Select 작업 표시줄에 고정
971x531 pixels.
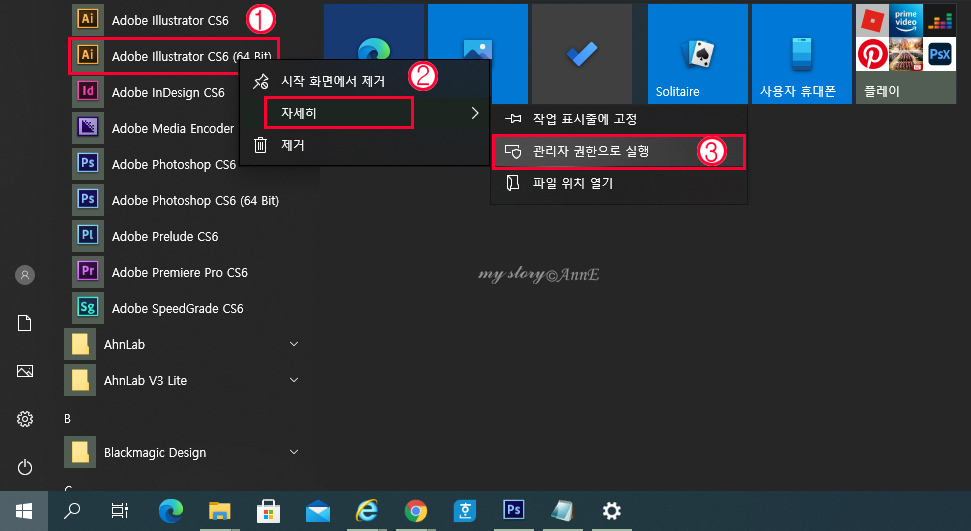pos(619,119)
